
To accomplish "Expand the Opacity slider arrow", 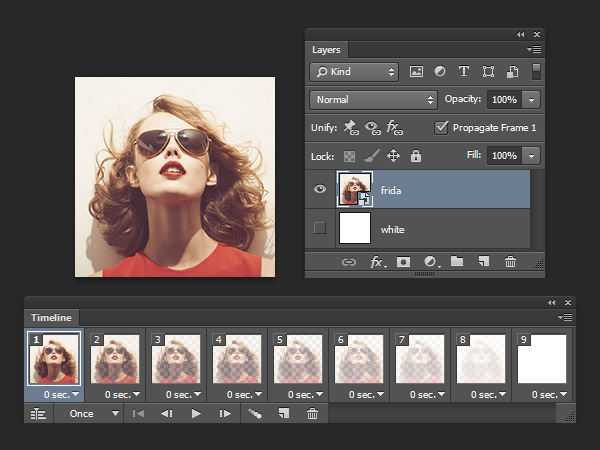I will point(531,100).
